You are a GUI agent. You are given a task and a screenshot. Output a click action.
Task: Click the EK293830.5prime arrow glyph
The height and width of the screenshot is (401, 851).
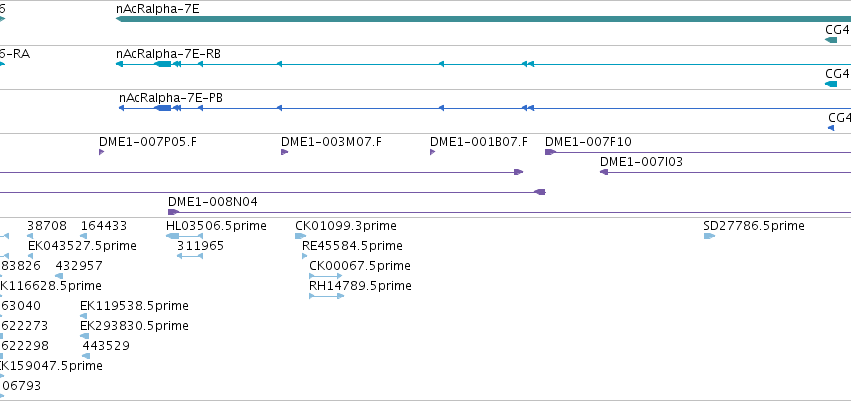click(x=84, y=336)
